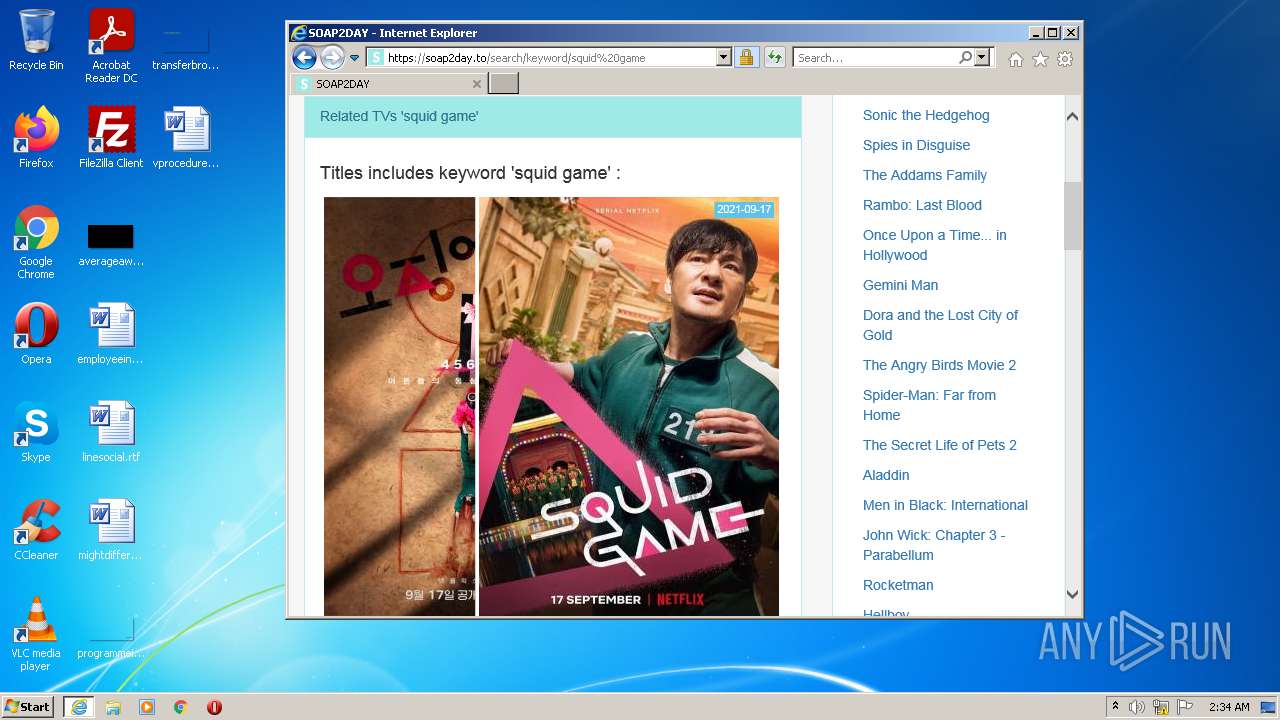
Task: Click the 2:34 AM clock
Action: (x=1229, y=707)
